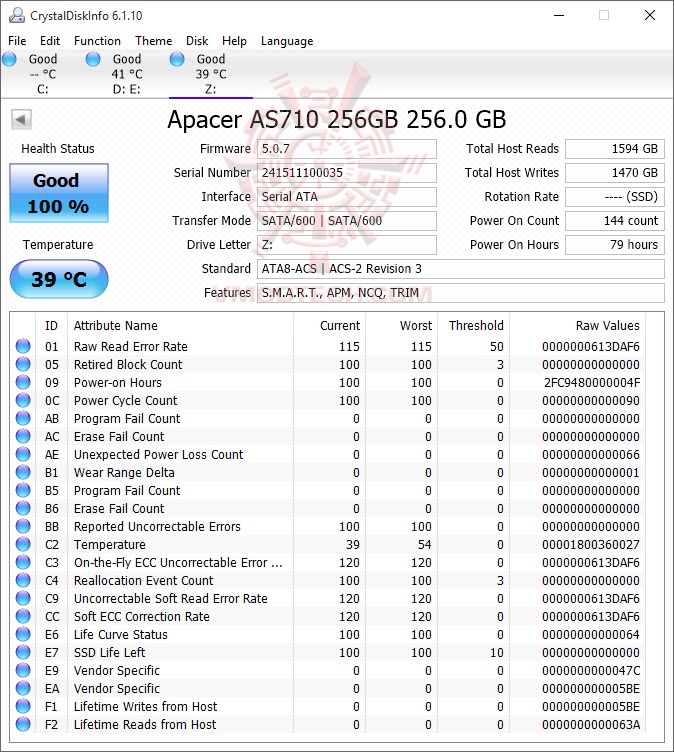Click Rotation Rate value ---- (SSD)
Screen dimensions: 674x752
615,197
